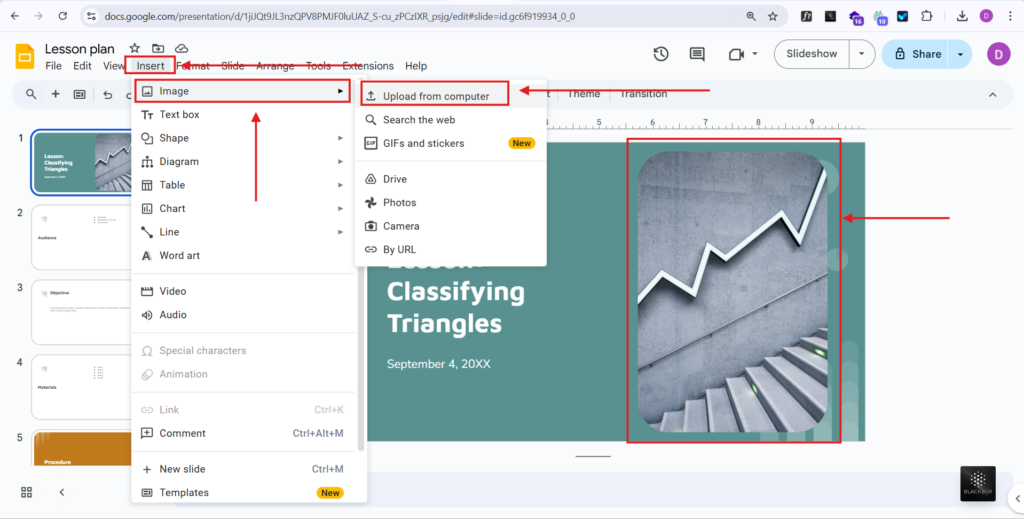
Task: Open Slideshow options dropdown arrow
Action: (x=862, y=54)
